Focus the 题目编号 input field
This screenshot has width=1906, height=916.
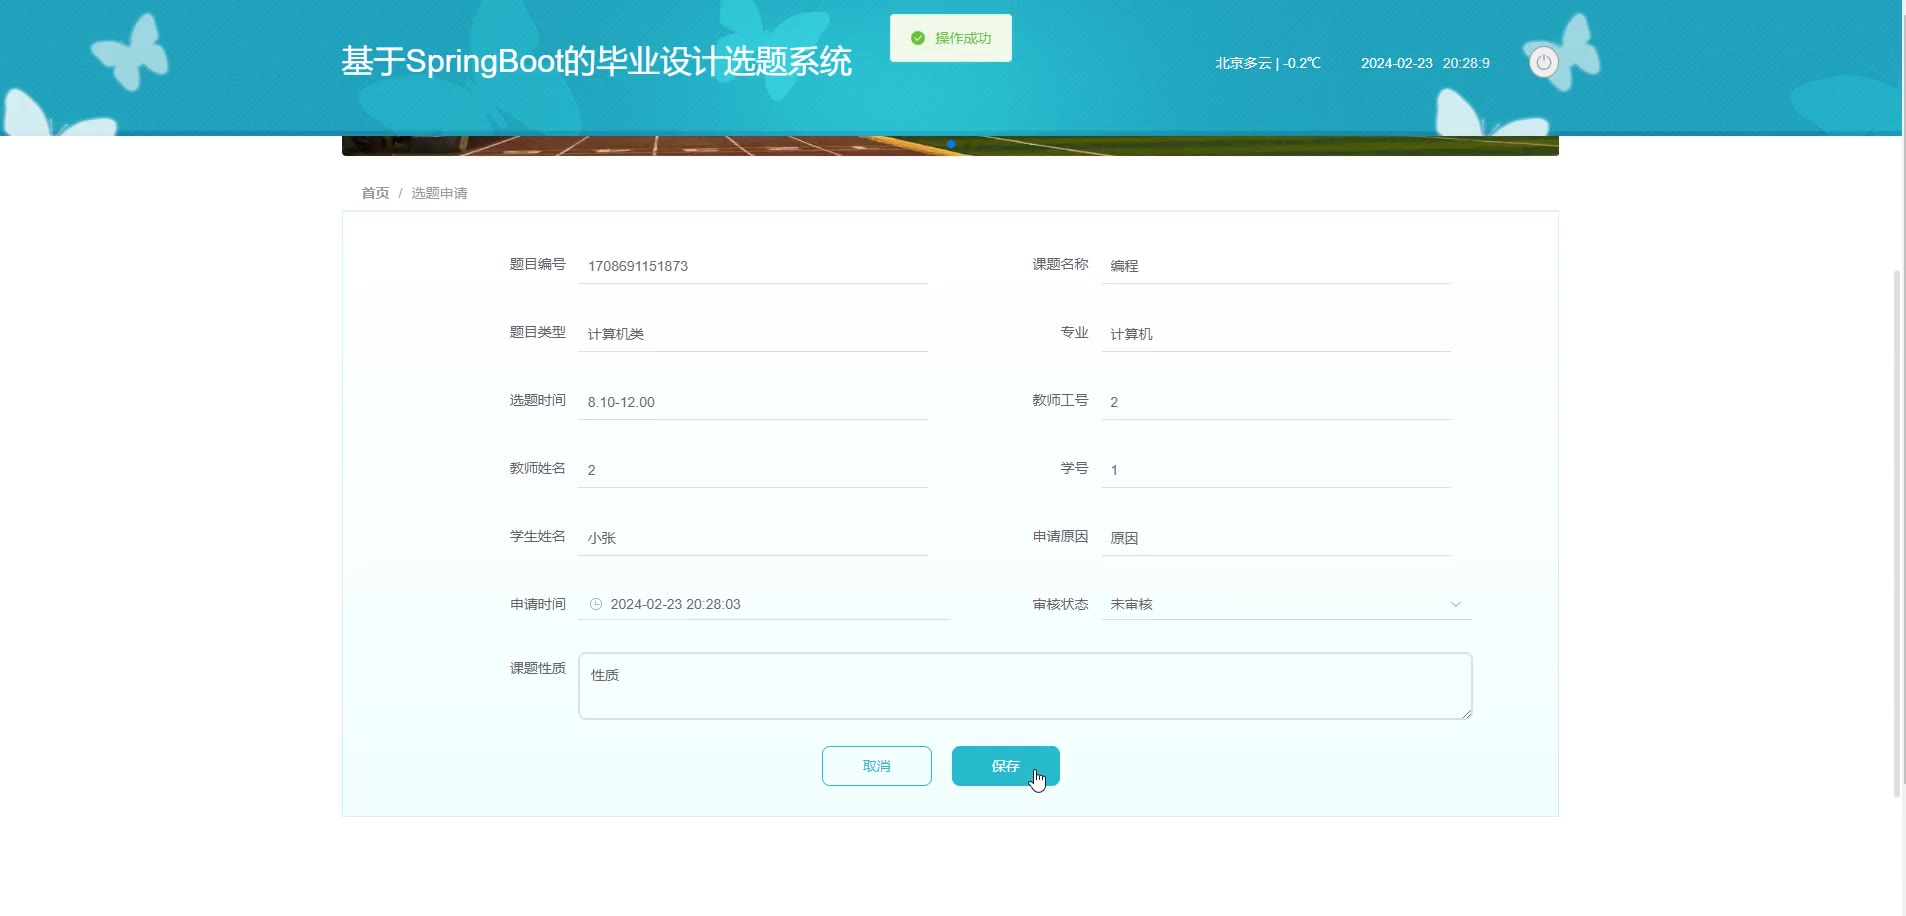pos(752,266)
